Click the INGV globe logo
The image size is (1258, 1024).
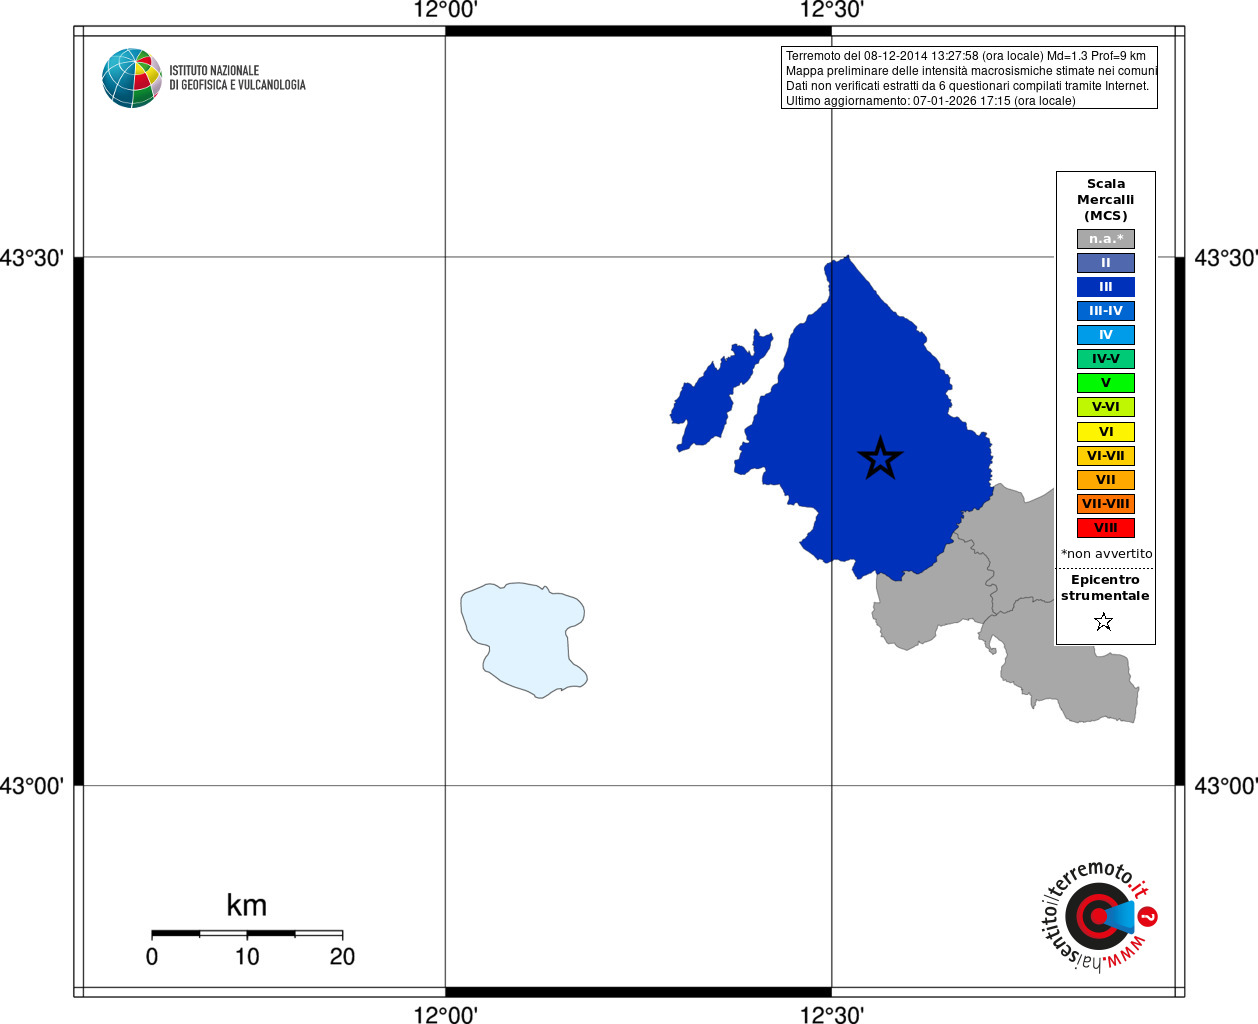(x=132, y=78)
